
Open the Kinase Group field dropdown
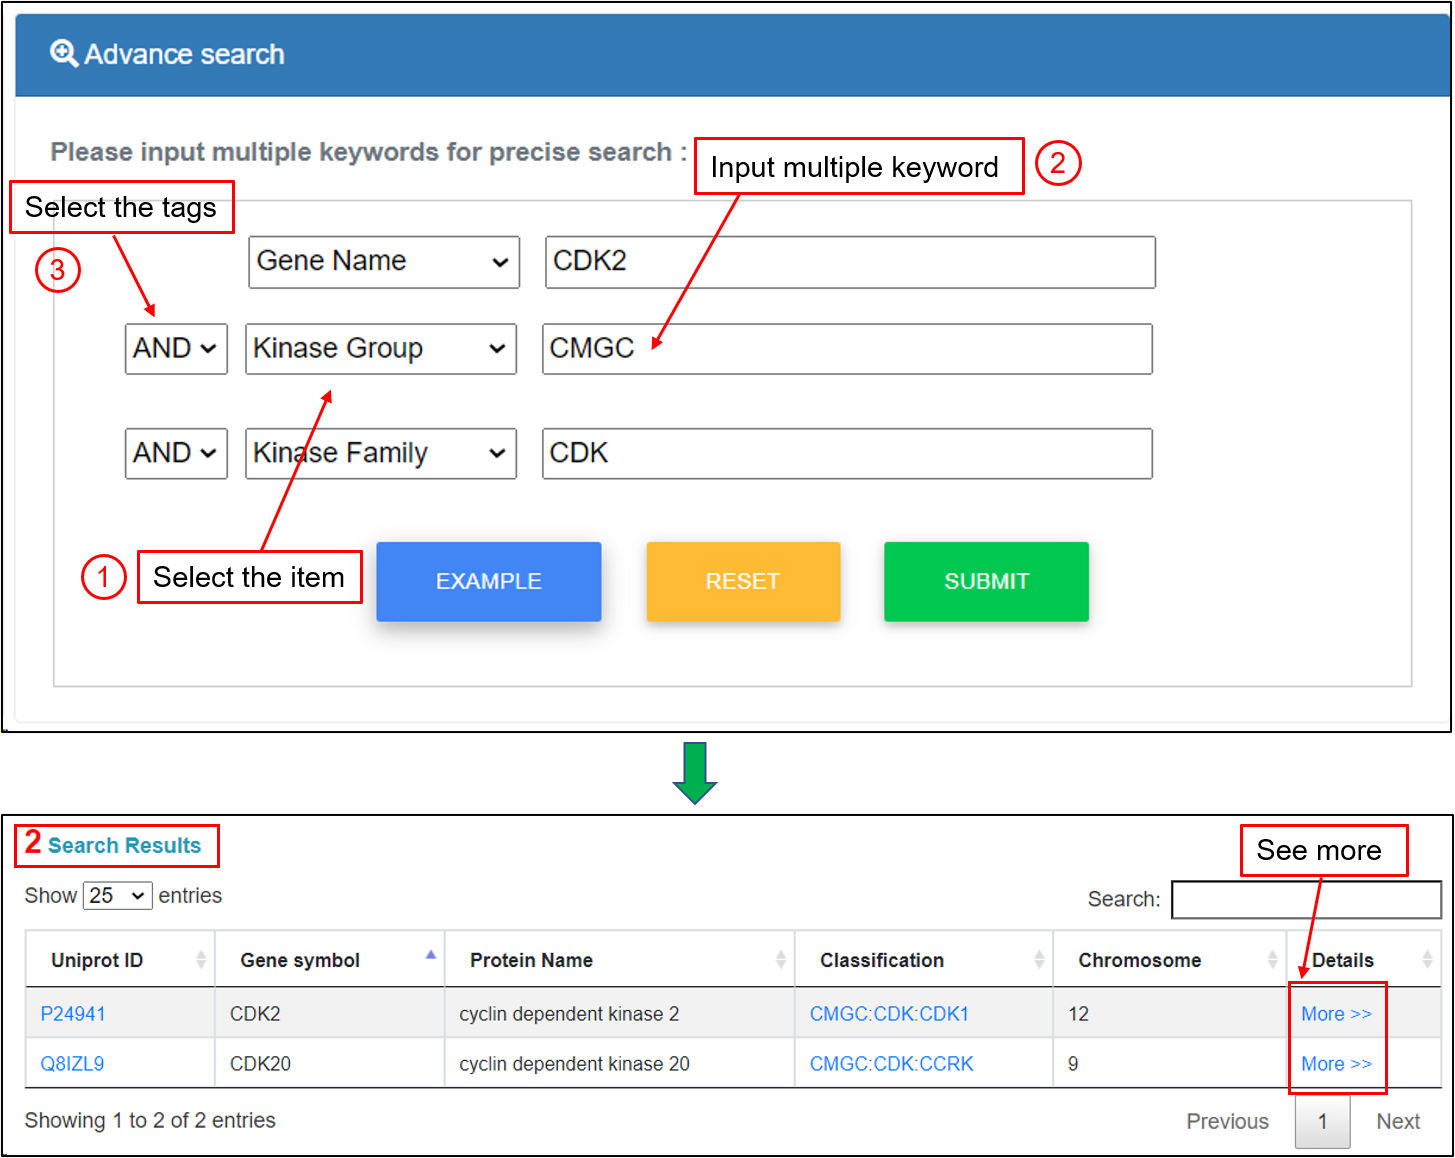(380, 349)
